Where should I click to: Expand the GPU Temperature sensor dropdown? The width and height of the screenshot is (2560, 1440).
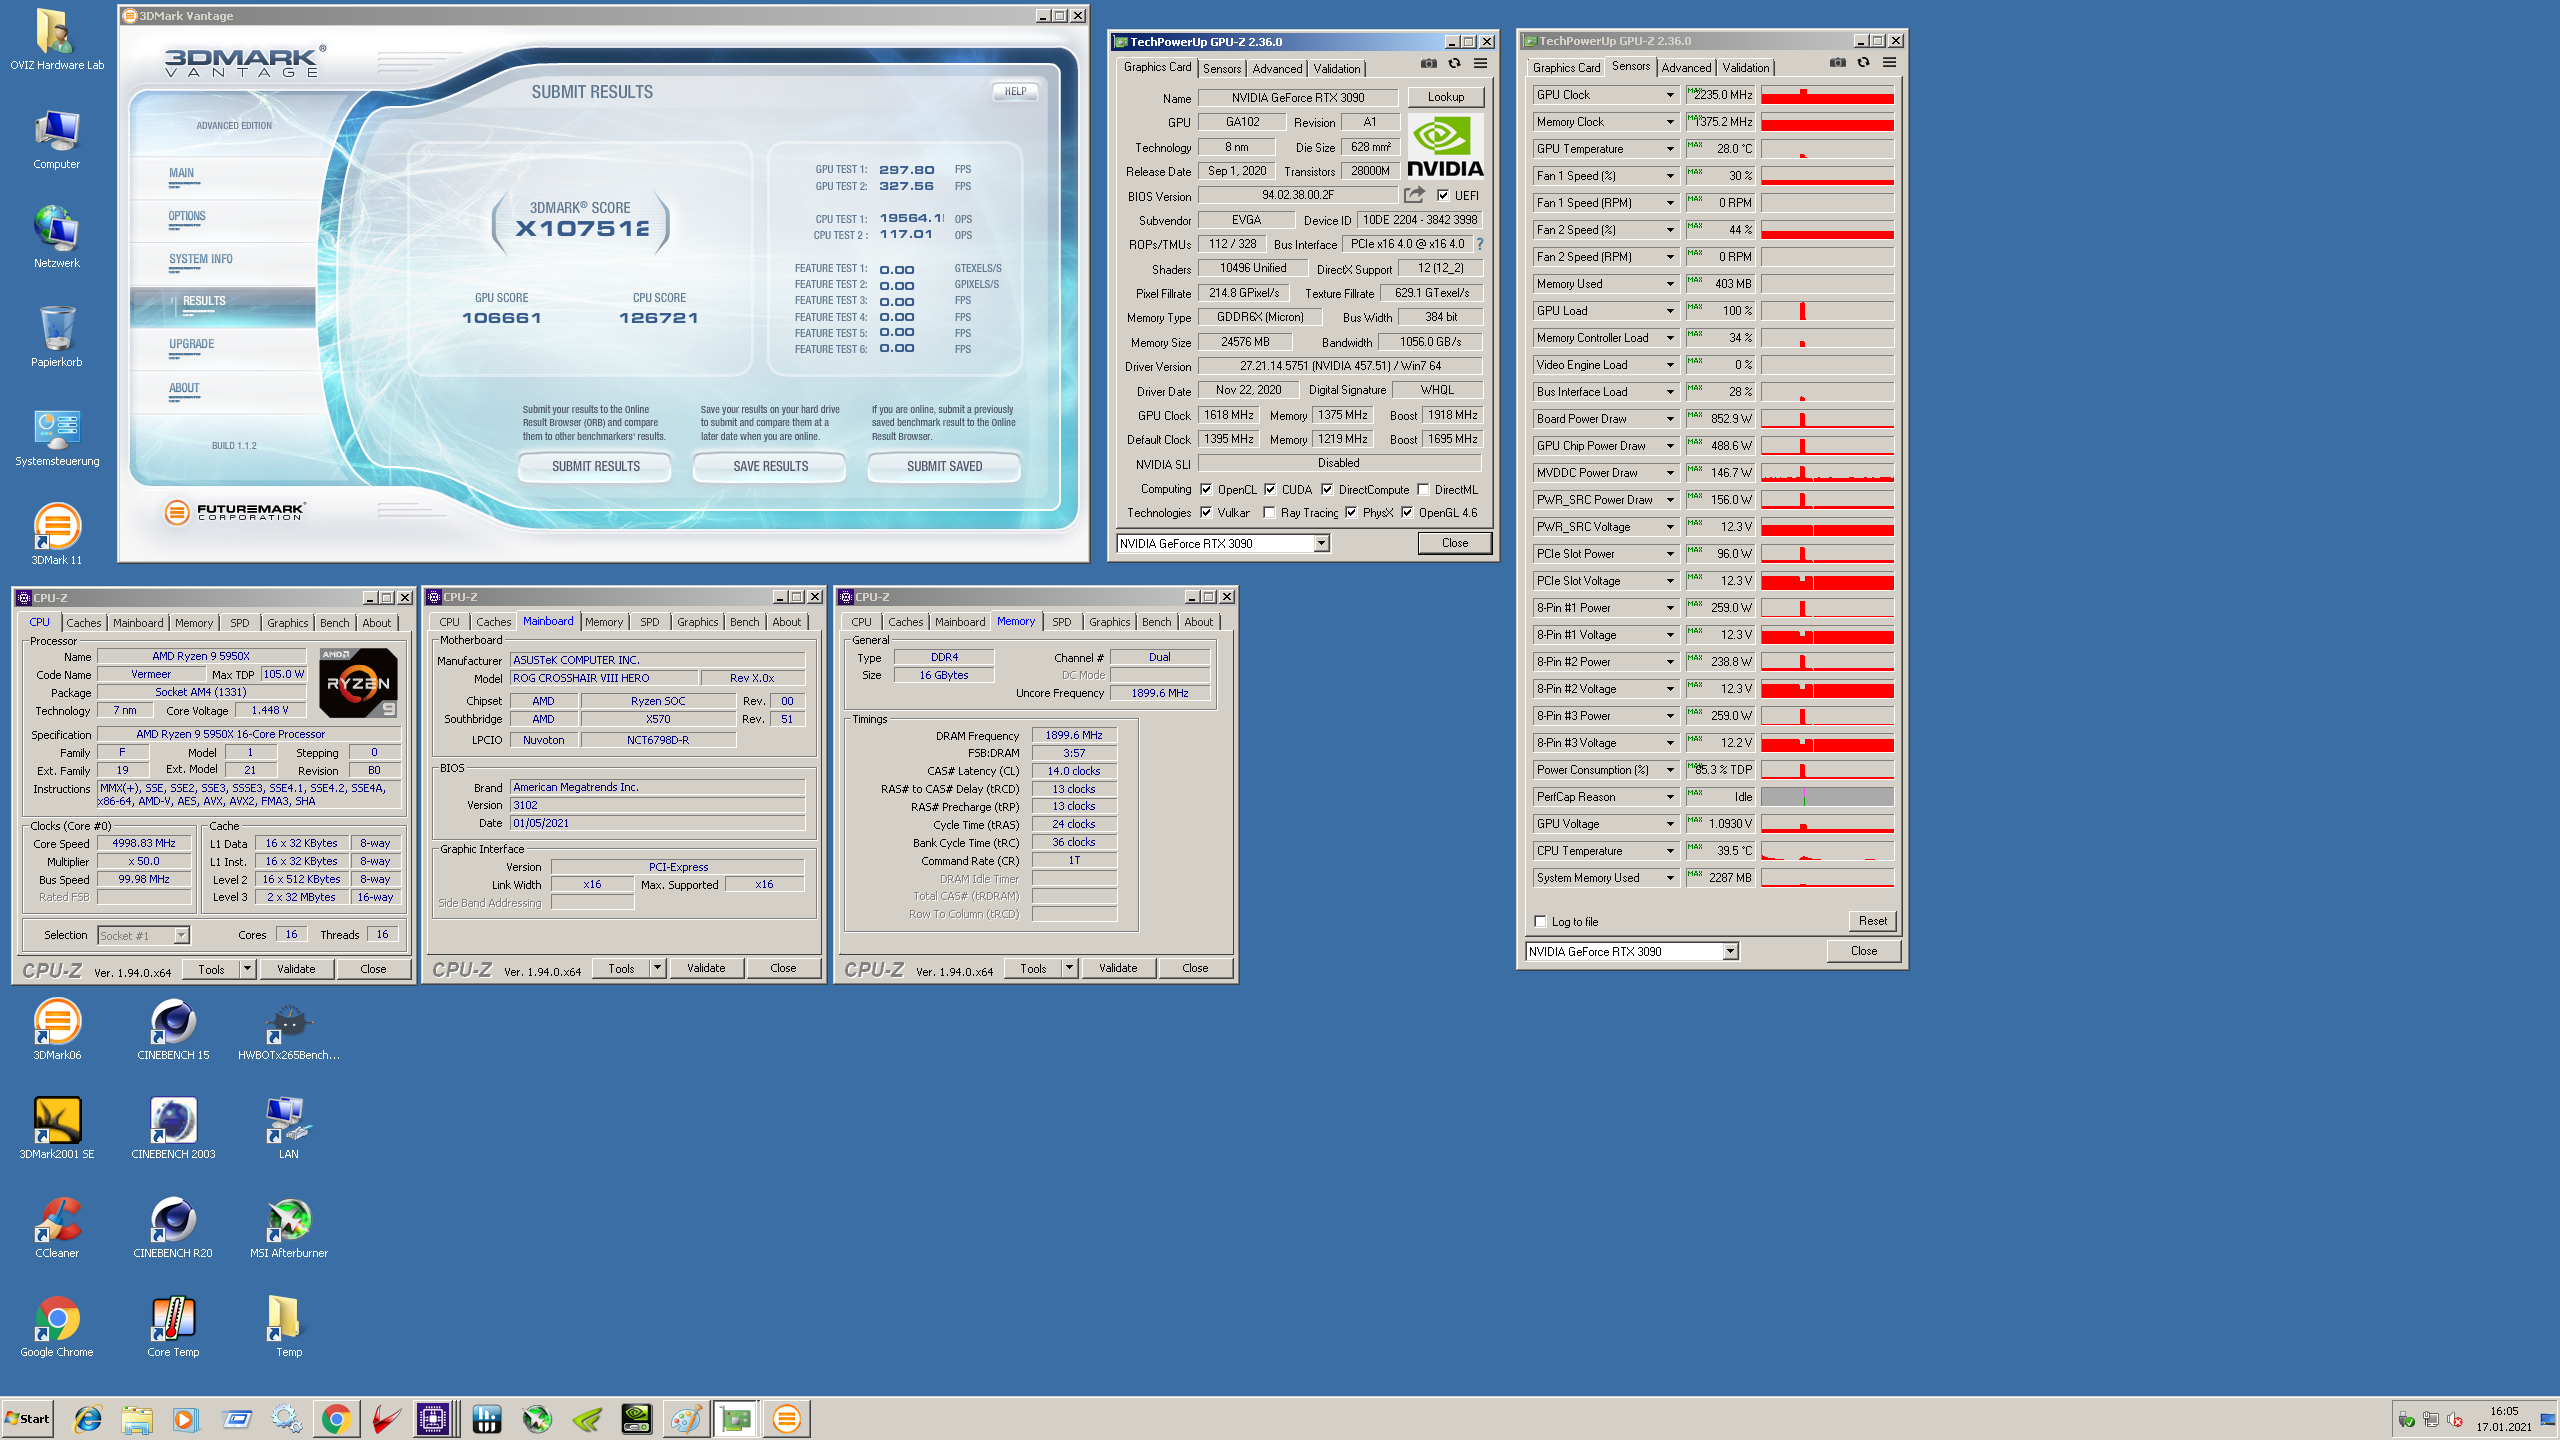click(x=1669, y=149)
